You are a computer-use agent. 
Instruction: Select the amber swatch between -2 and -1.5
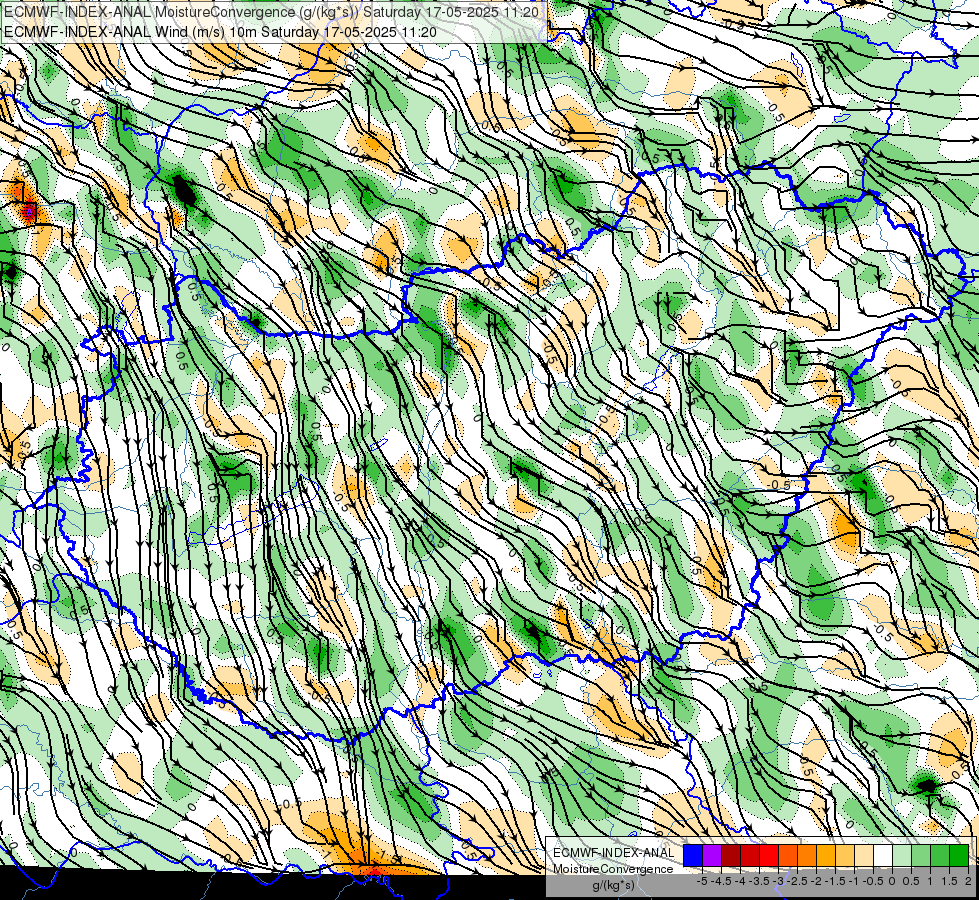click(826, 855)
